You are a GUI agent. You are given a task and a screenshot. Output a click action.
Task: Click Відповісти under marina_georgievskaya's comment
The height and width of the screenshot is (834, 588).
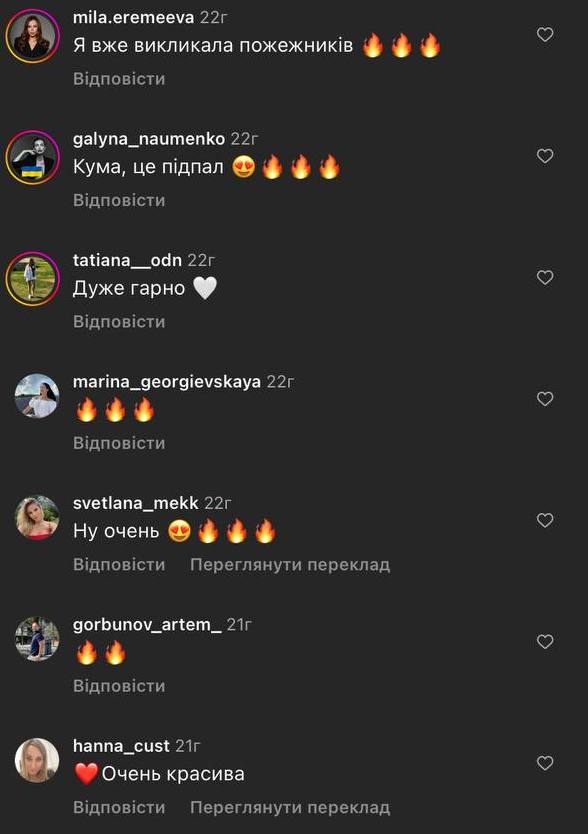click(x=119, y=443)
